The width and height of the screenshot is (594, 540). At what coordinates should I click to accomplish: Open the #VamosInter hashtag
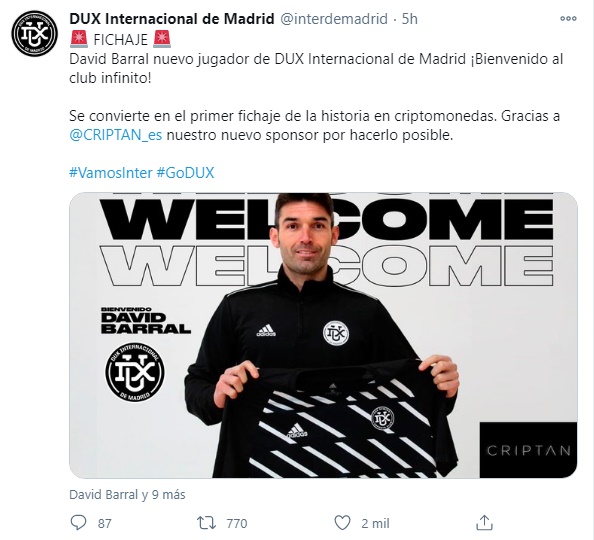(x=111, y=173)
